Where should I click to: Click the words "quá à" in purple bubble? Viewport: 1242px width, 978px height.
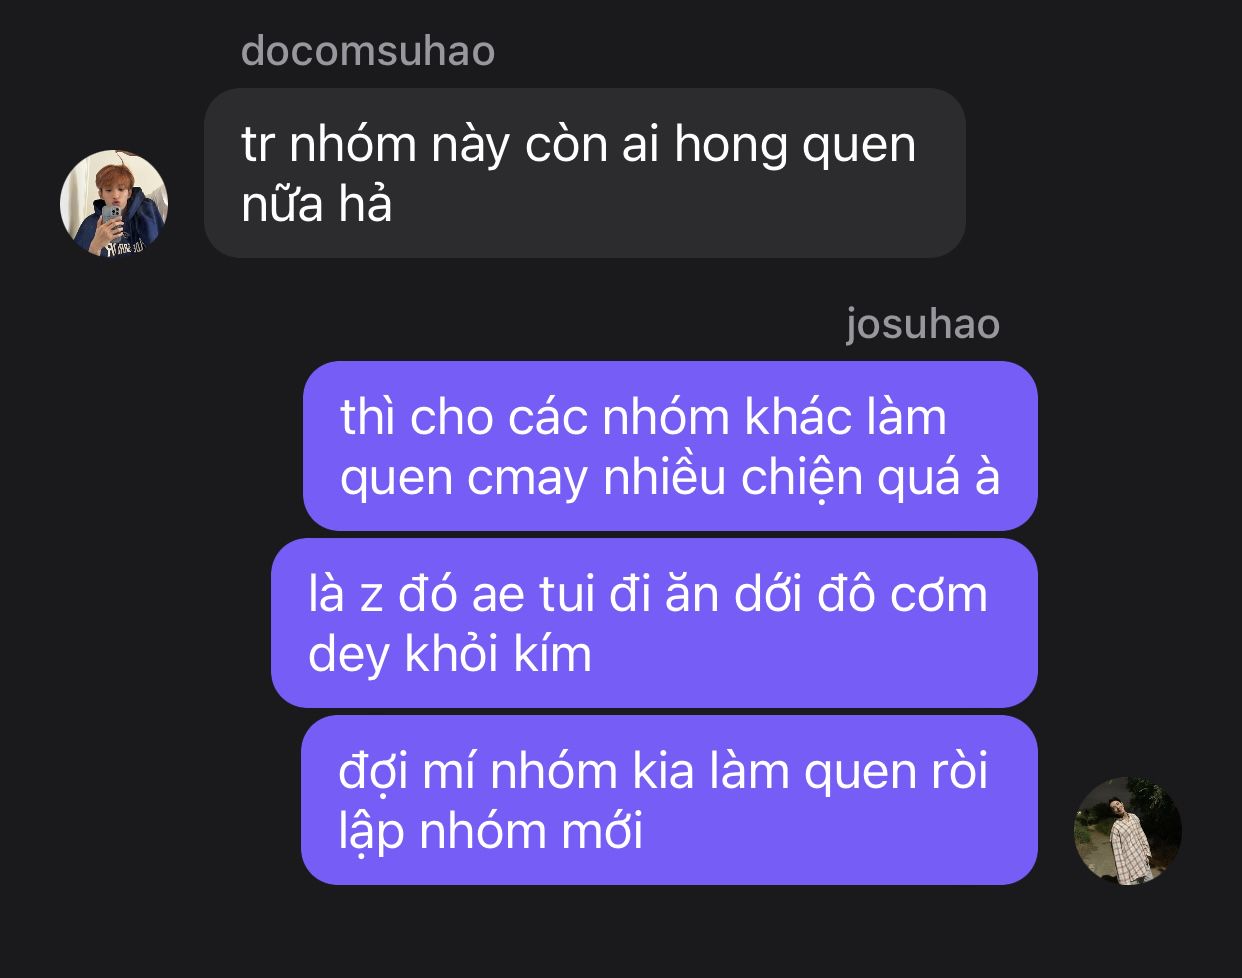pyautogui.click(x=939, y=479)
